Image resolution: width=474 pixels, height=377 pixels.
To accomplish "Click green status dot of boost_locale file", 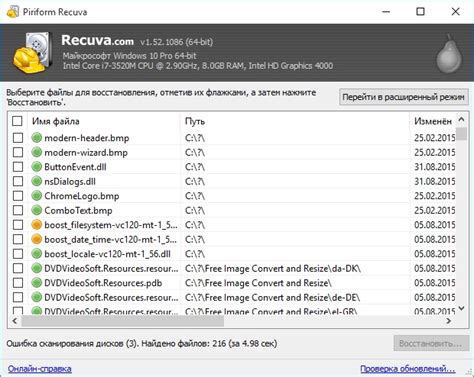I will tap(36, 254).
